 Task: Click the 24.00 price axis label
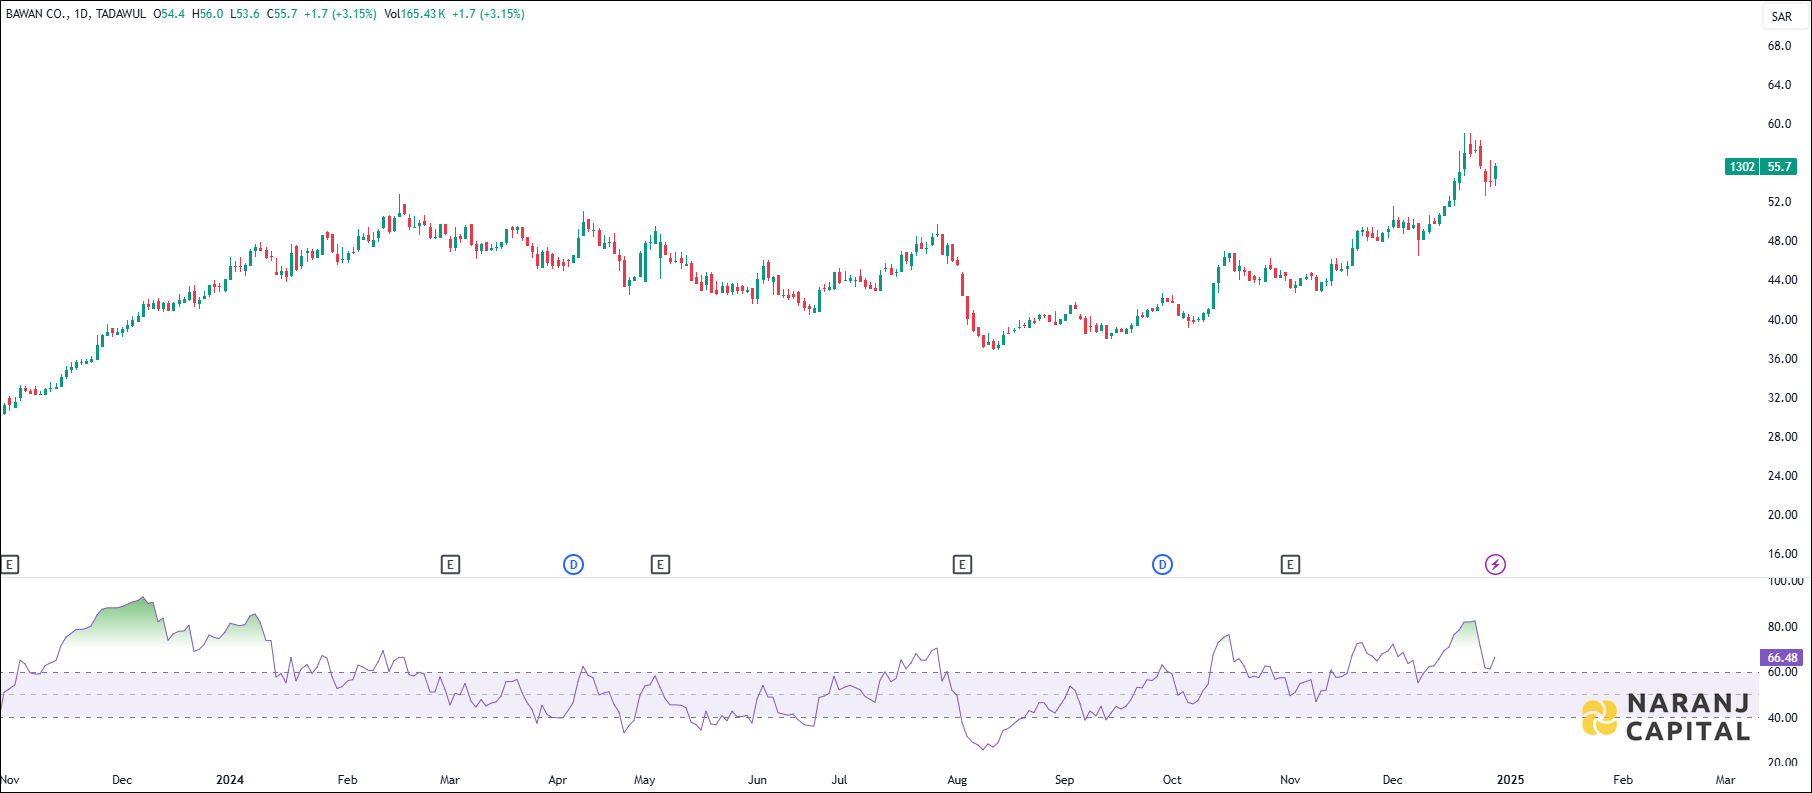1783,476
